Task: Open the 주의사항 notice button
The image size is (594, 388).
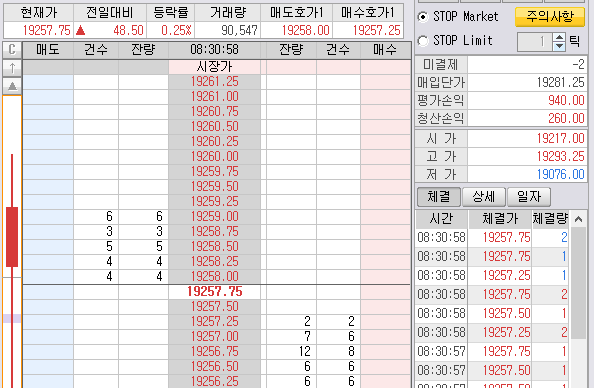Action: pyautogui.click(x=550, y=17)
